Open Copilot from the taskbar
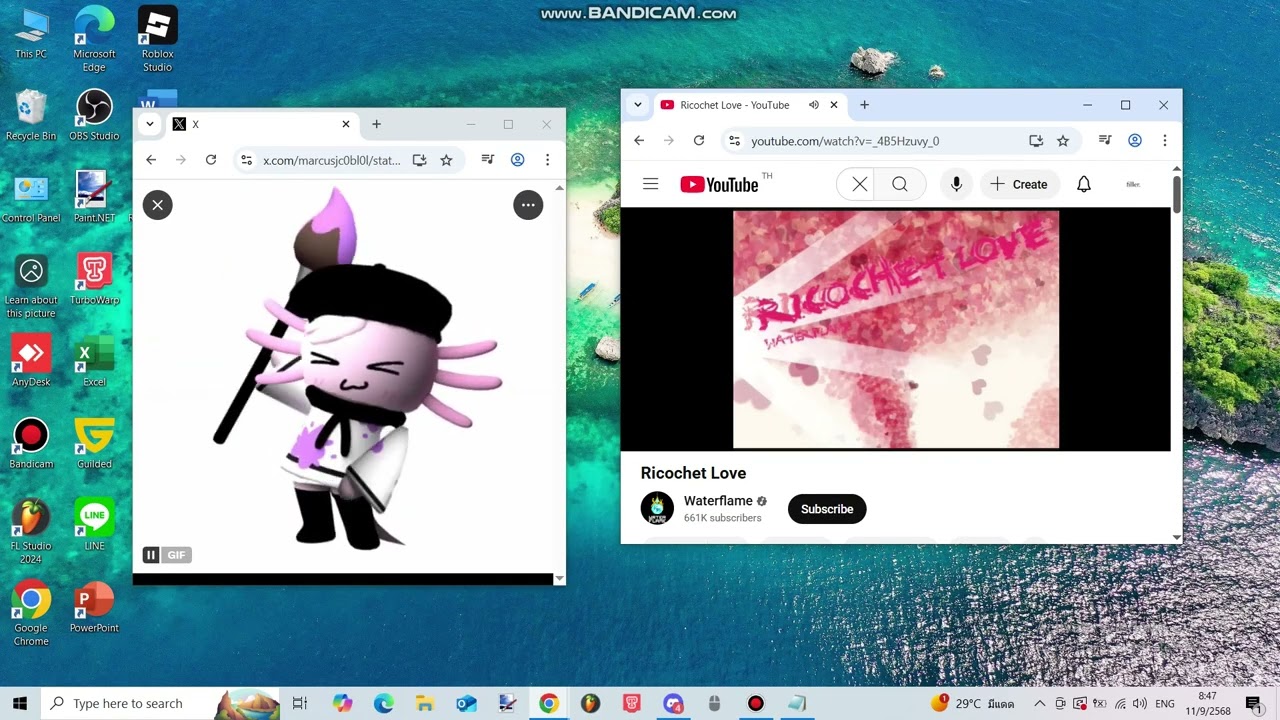This screenshot has width=1280, height=720. click(x=343, y=703)
